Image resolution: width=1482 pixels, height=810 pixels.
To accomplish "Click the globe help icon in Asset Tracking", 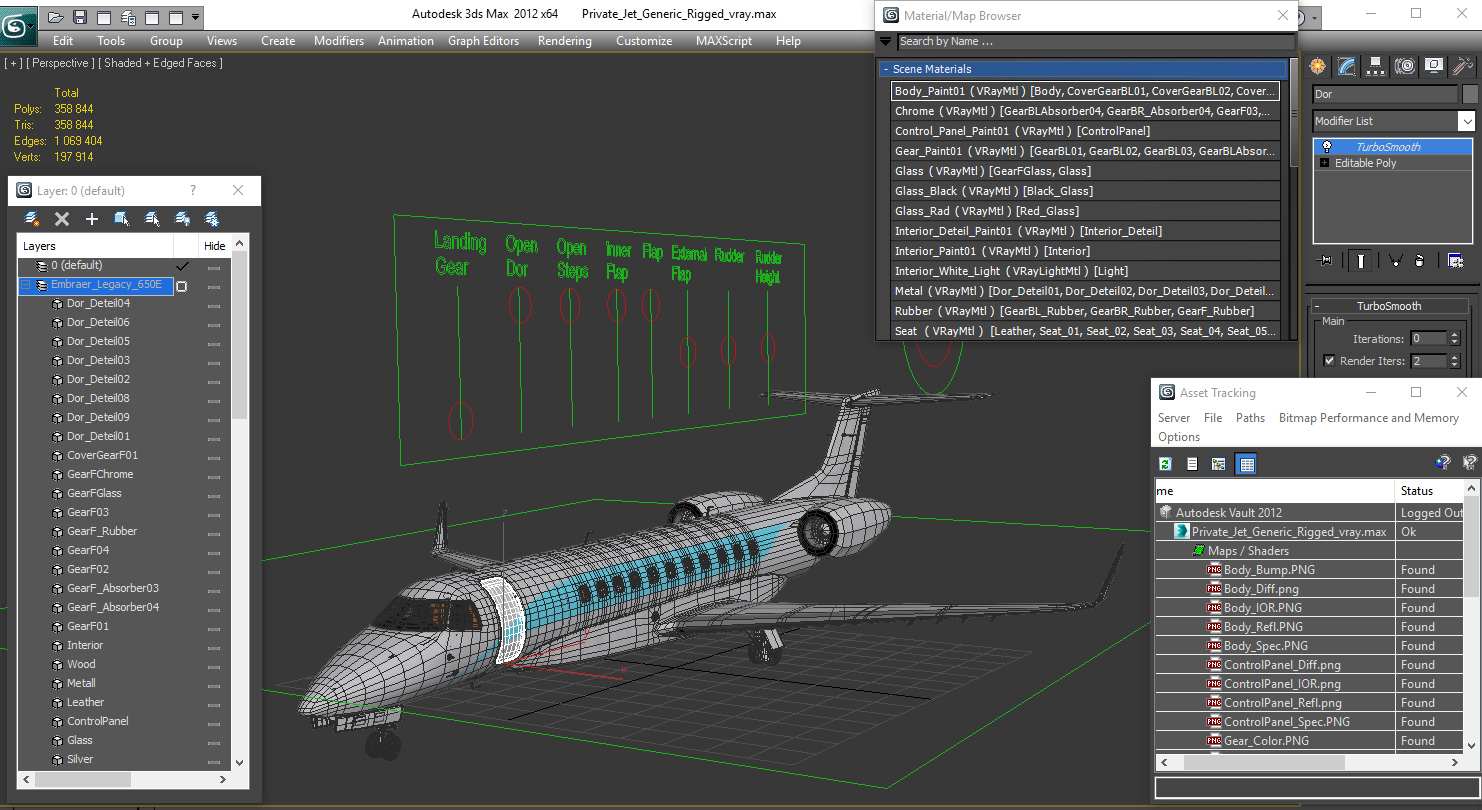I will (1442, 462).
